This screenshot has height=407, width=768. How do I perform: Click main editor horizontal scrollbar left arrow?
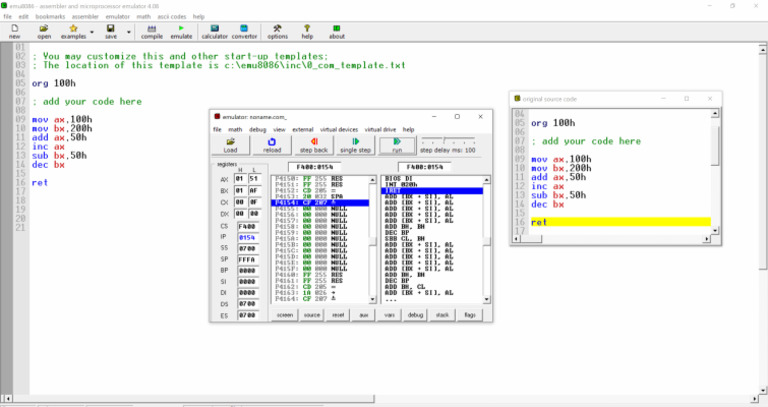pyautogui.click(x=6, y=398)
